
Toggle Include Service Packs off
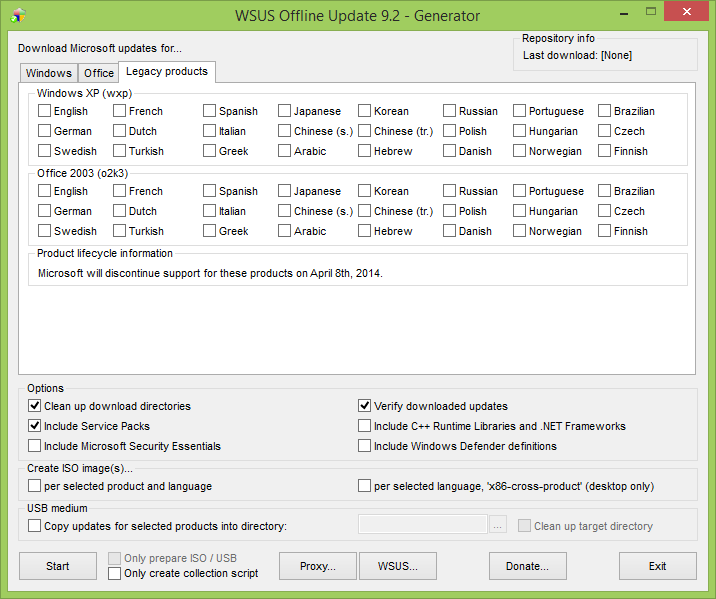(36, 426)
